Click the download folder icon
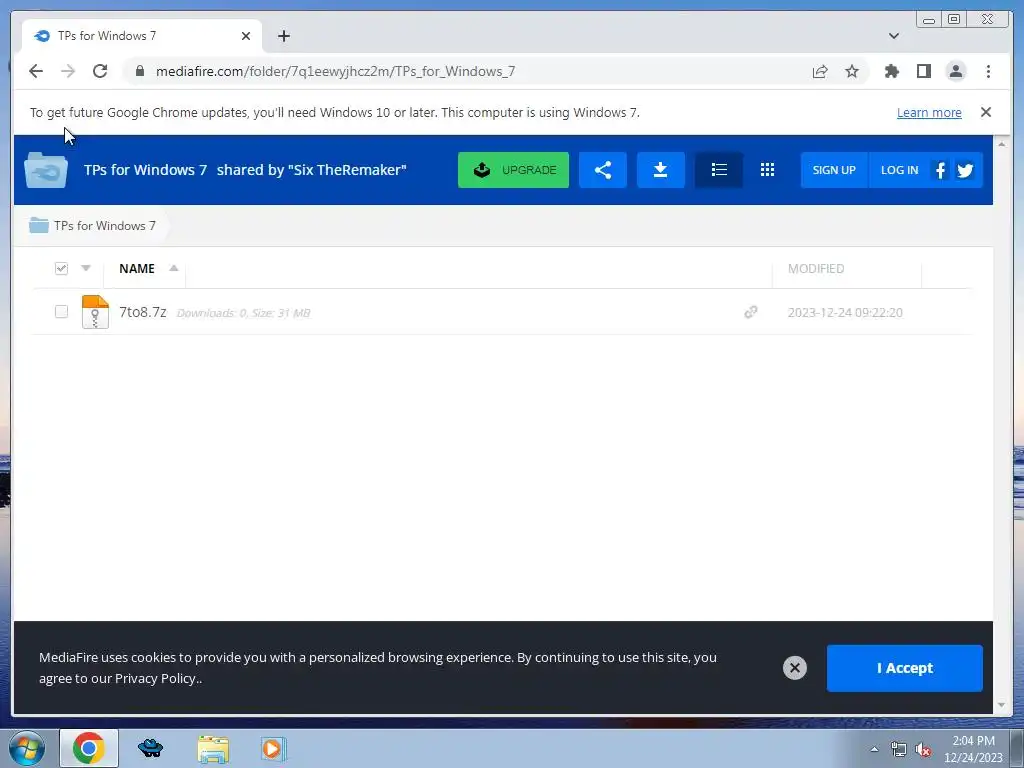 click(660, 170)
